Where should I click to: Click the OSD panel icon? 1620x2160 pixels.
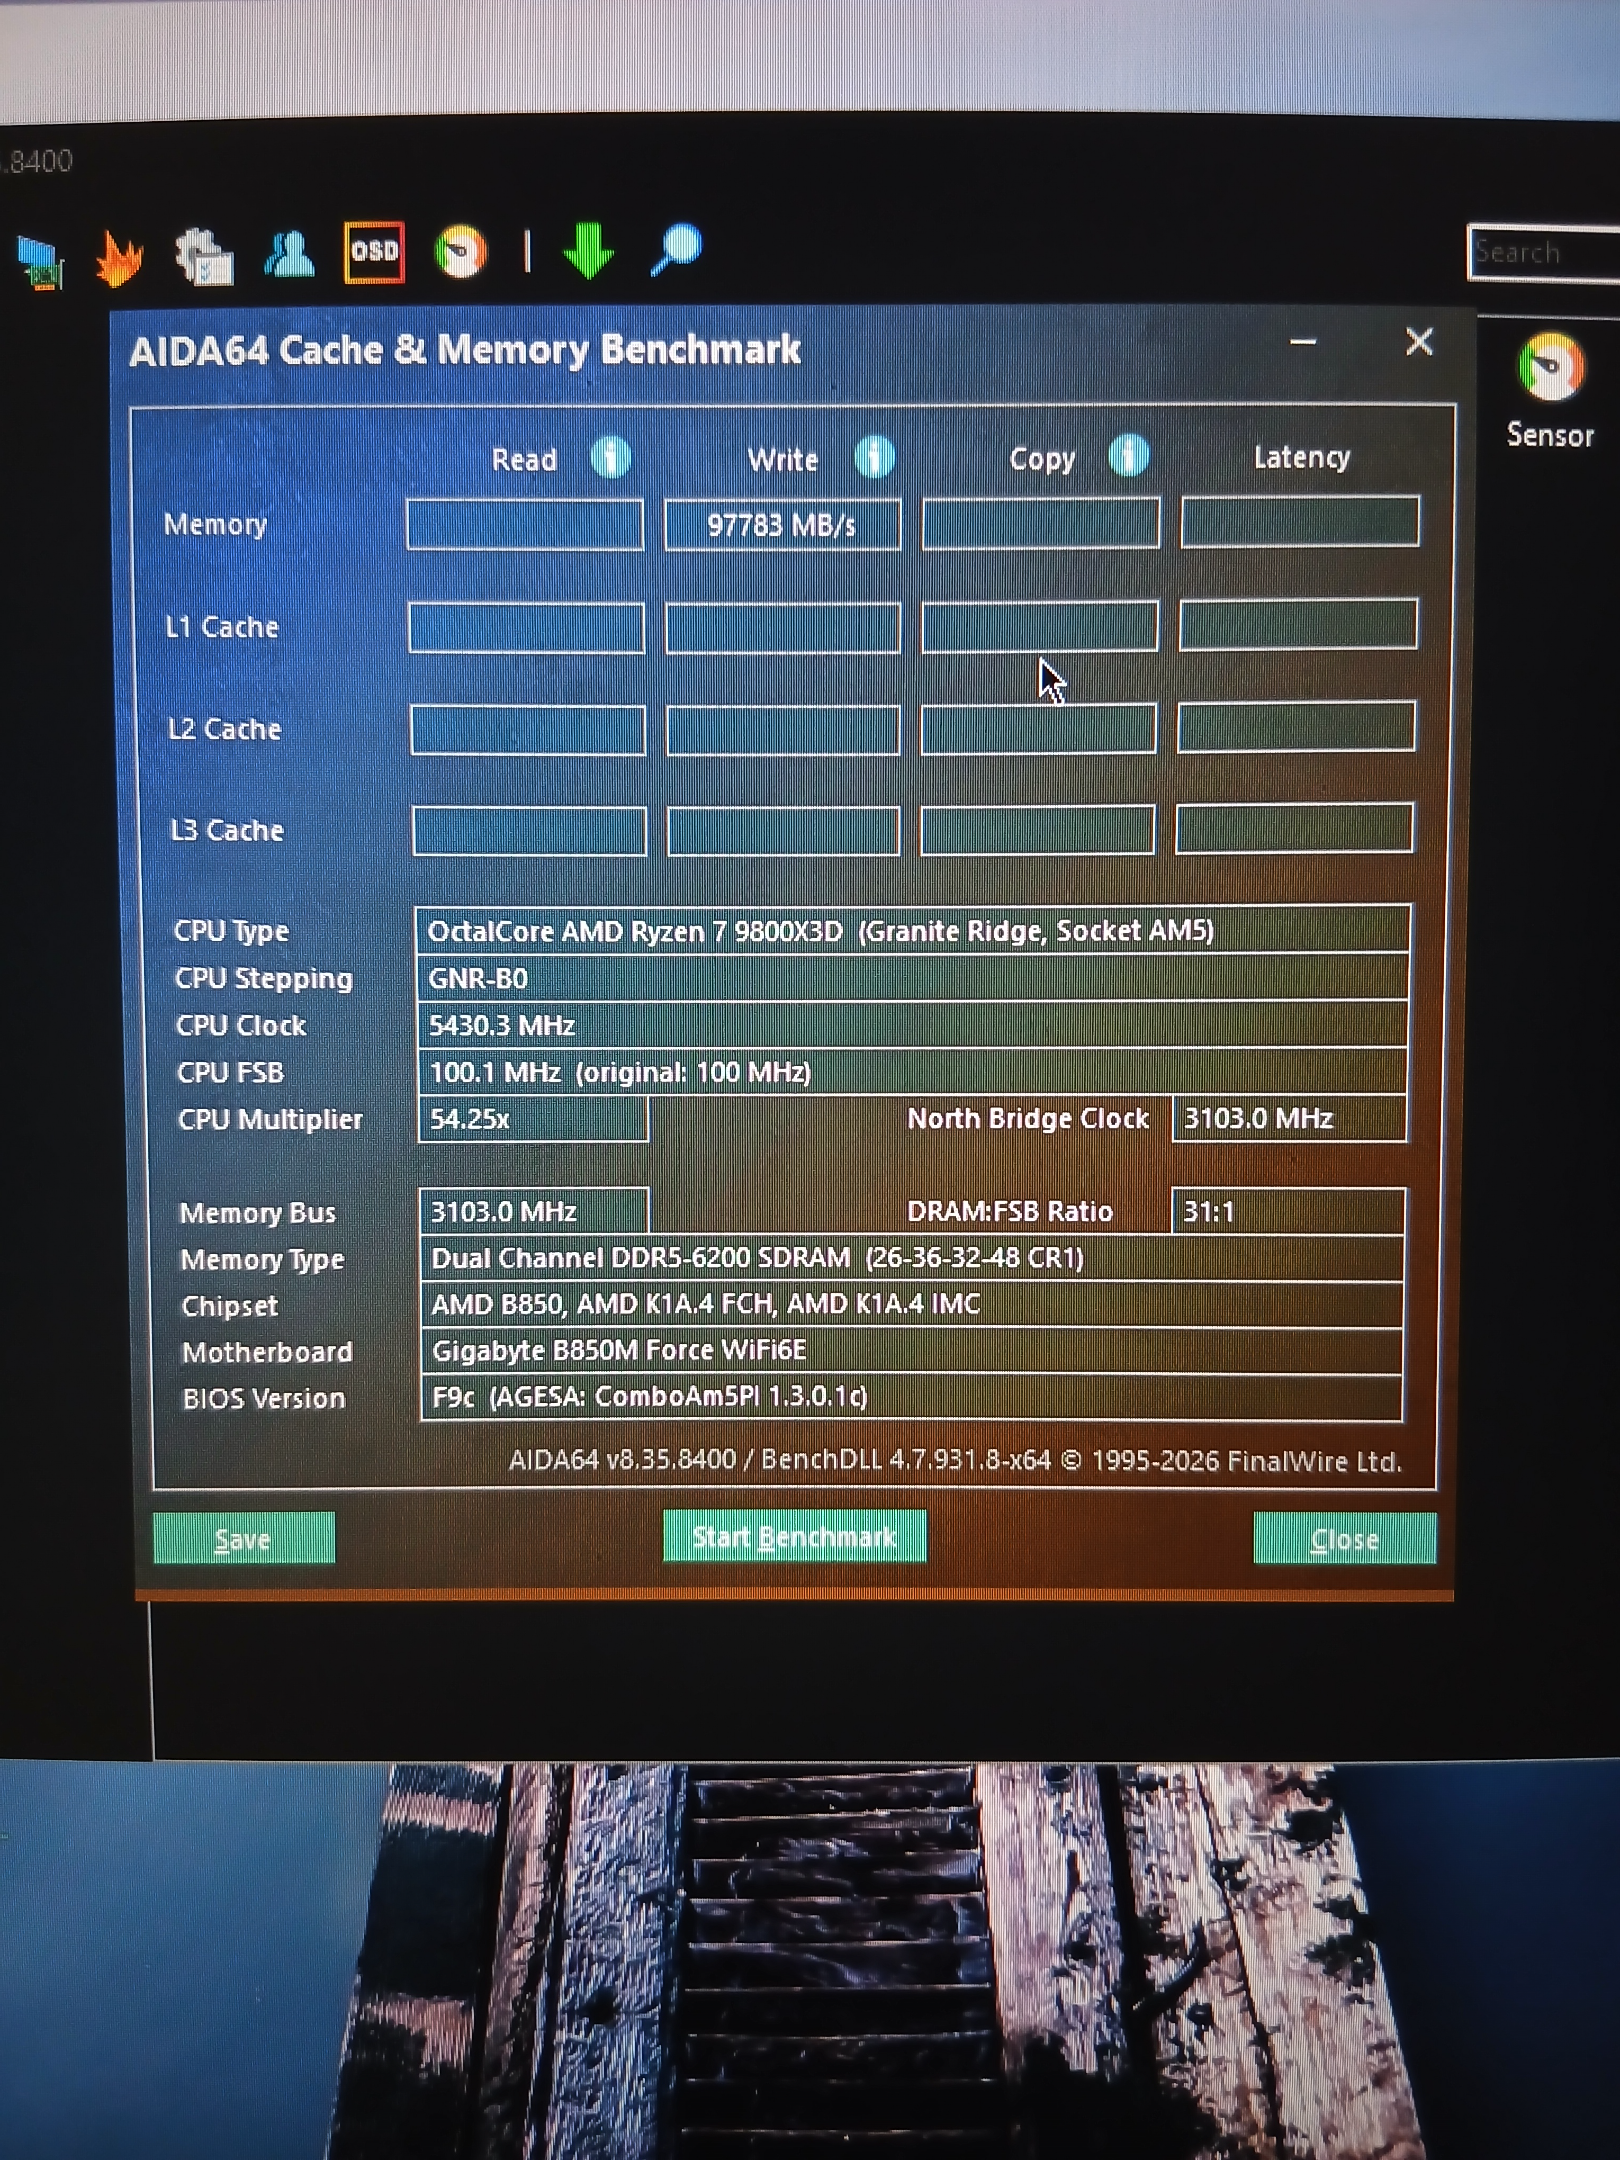[374, 252]
